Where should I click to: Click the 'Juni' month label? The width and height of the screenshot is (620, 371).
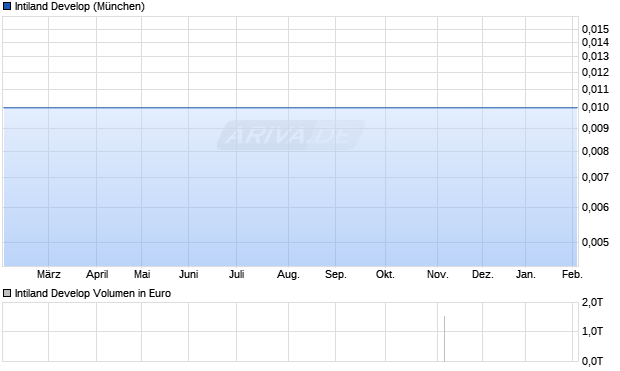click(189, 274)
